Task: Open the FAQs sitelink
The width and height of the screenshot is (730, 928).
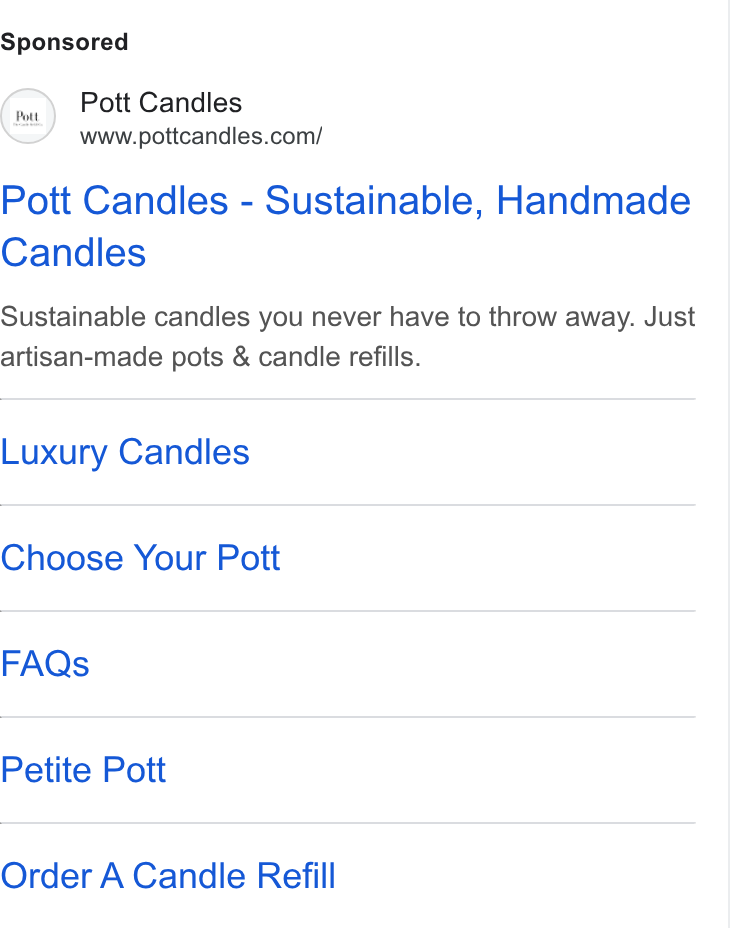Action: tap(45, 664)
